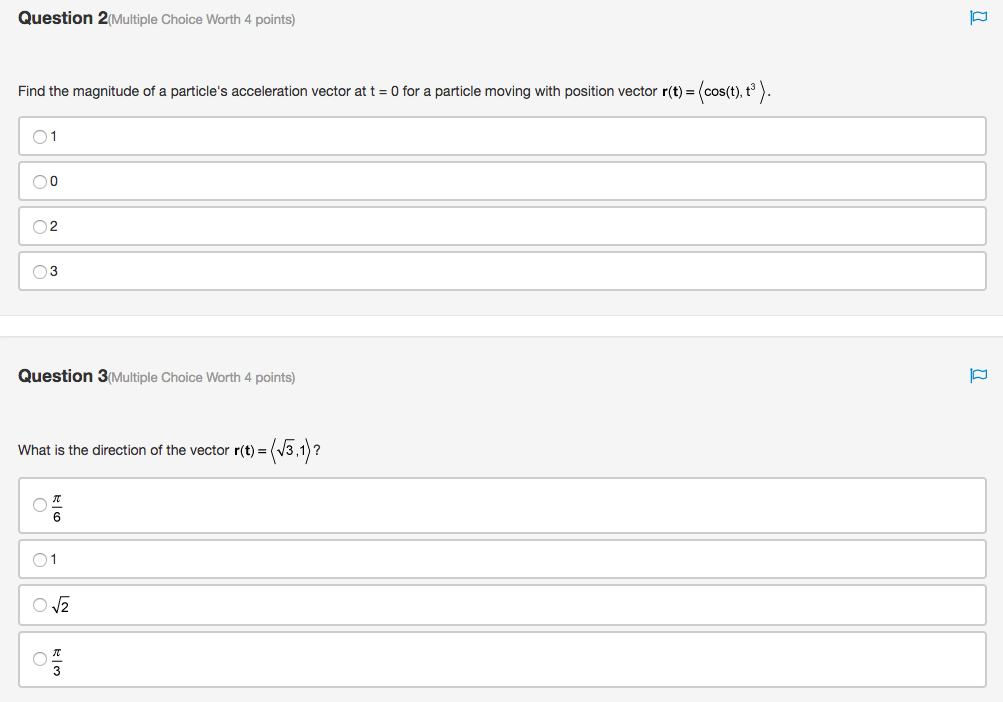Click the Question 2 heading
The image size is (1003, 702).
[x=63, y=19]
